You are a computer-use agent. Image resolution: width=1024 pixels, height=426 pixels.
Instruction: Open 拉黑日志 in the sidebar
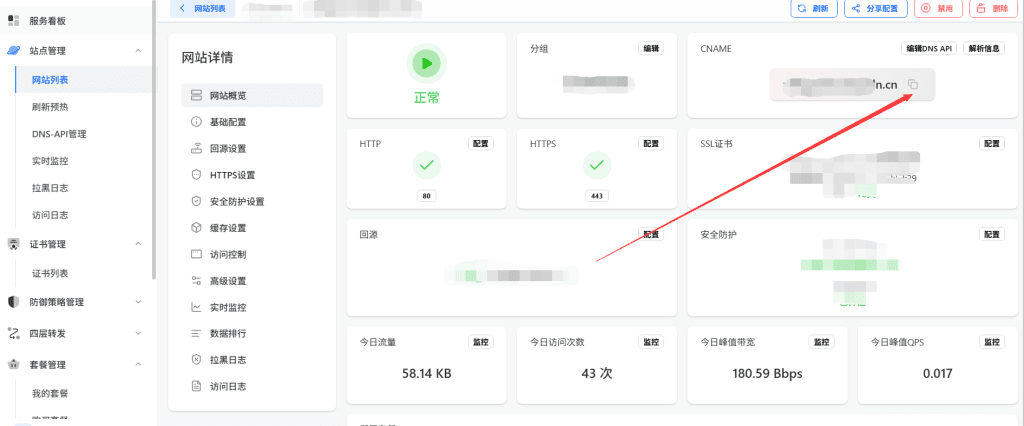click(50, 188)
